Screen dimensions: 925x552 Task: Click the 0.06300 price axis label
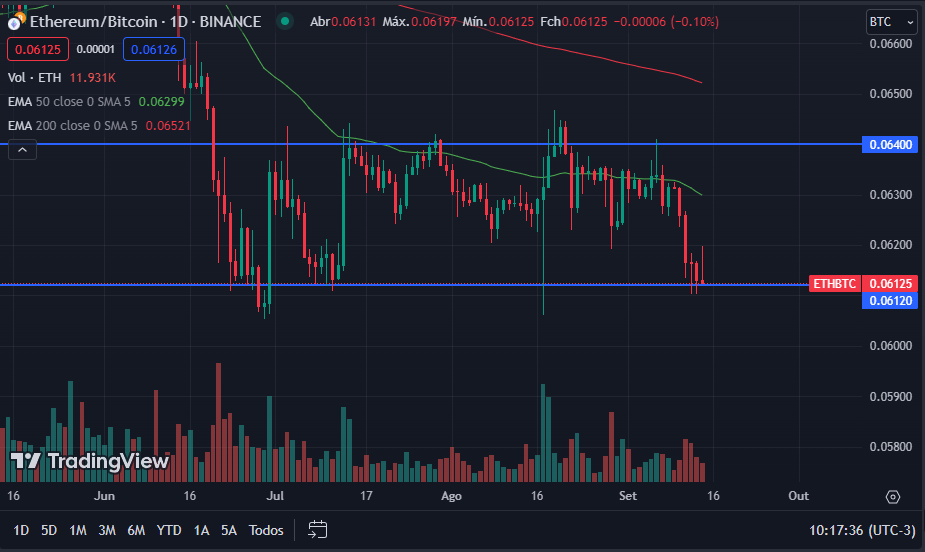(x=891, y=195)
